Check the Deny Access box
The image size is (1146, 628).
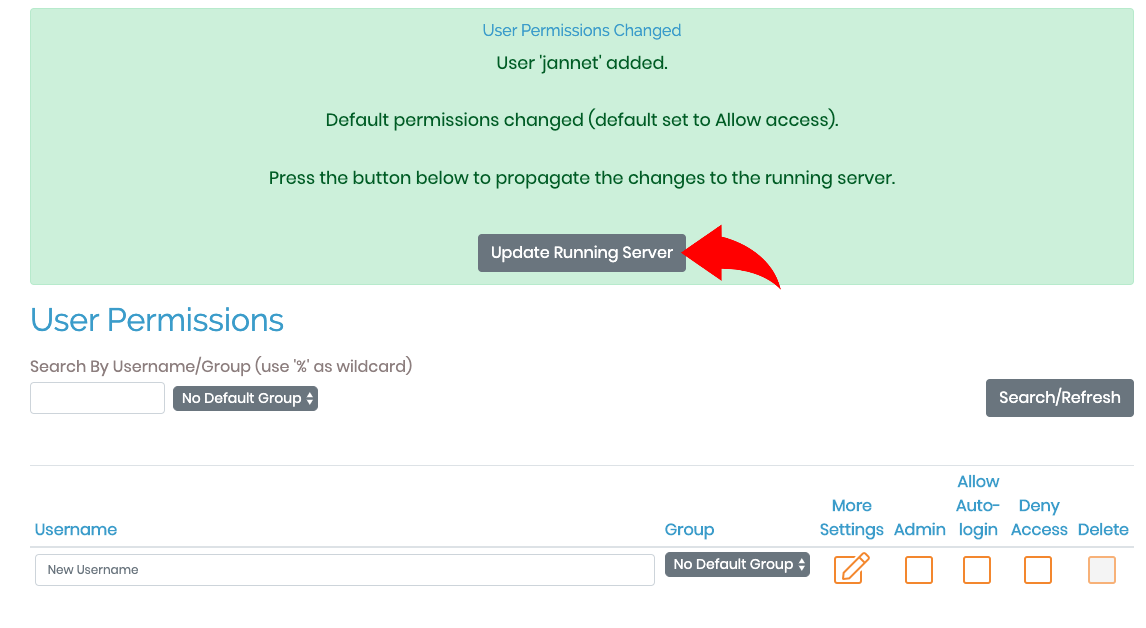click(1037, 570)
